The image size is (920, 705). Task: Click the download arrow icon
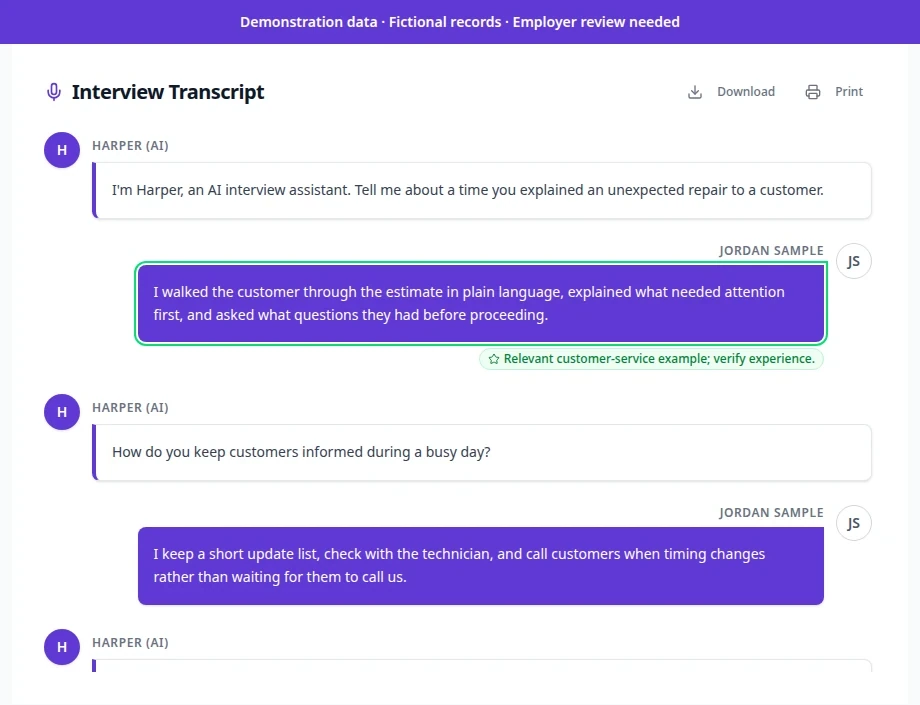point(695,92)
